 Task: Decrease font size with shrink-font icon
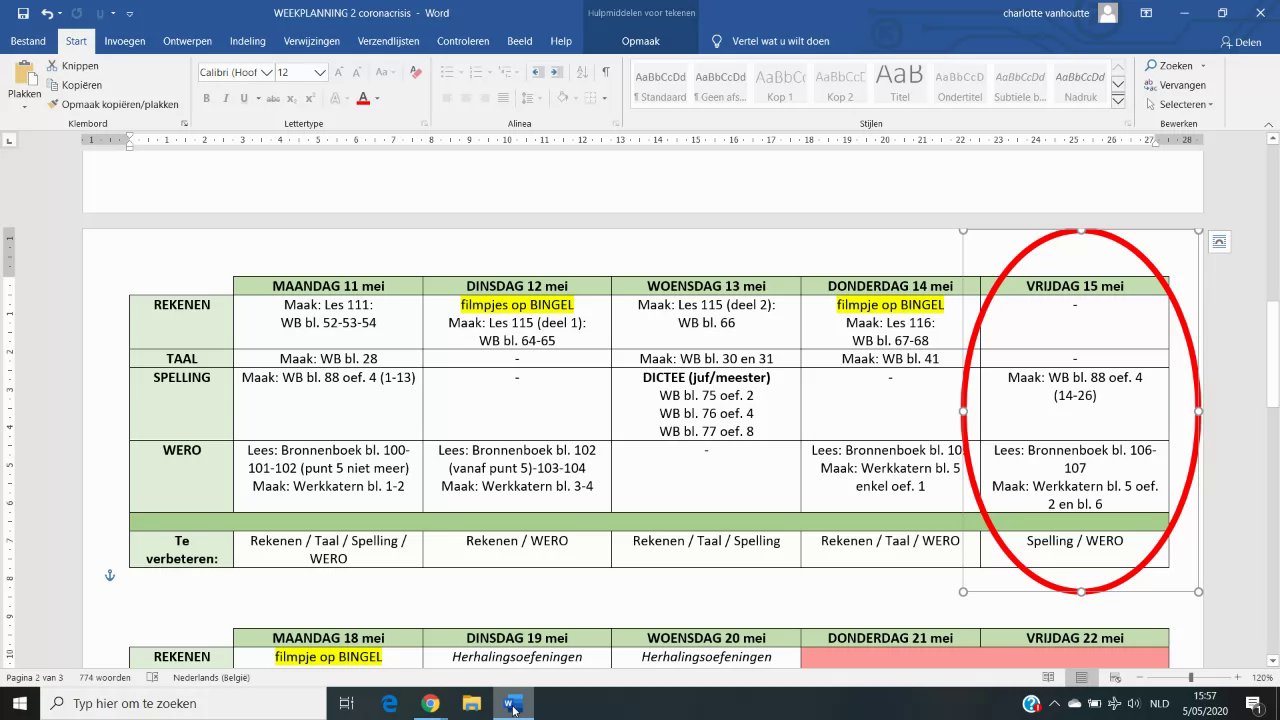(358, 72)
